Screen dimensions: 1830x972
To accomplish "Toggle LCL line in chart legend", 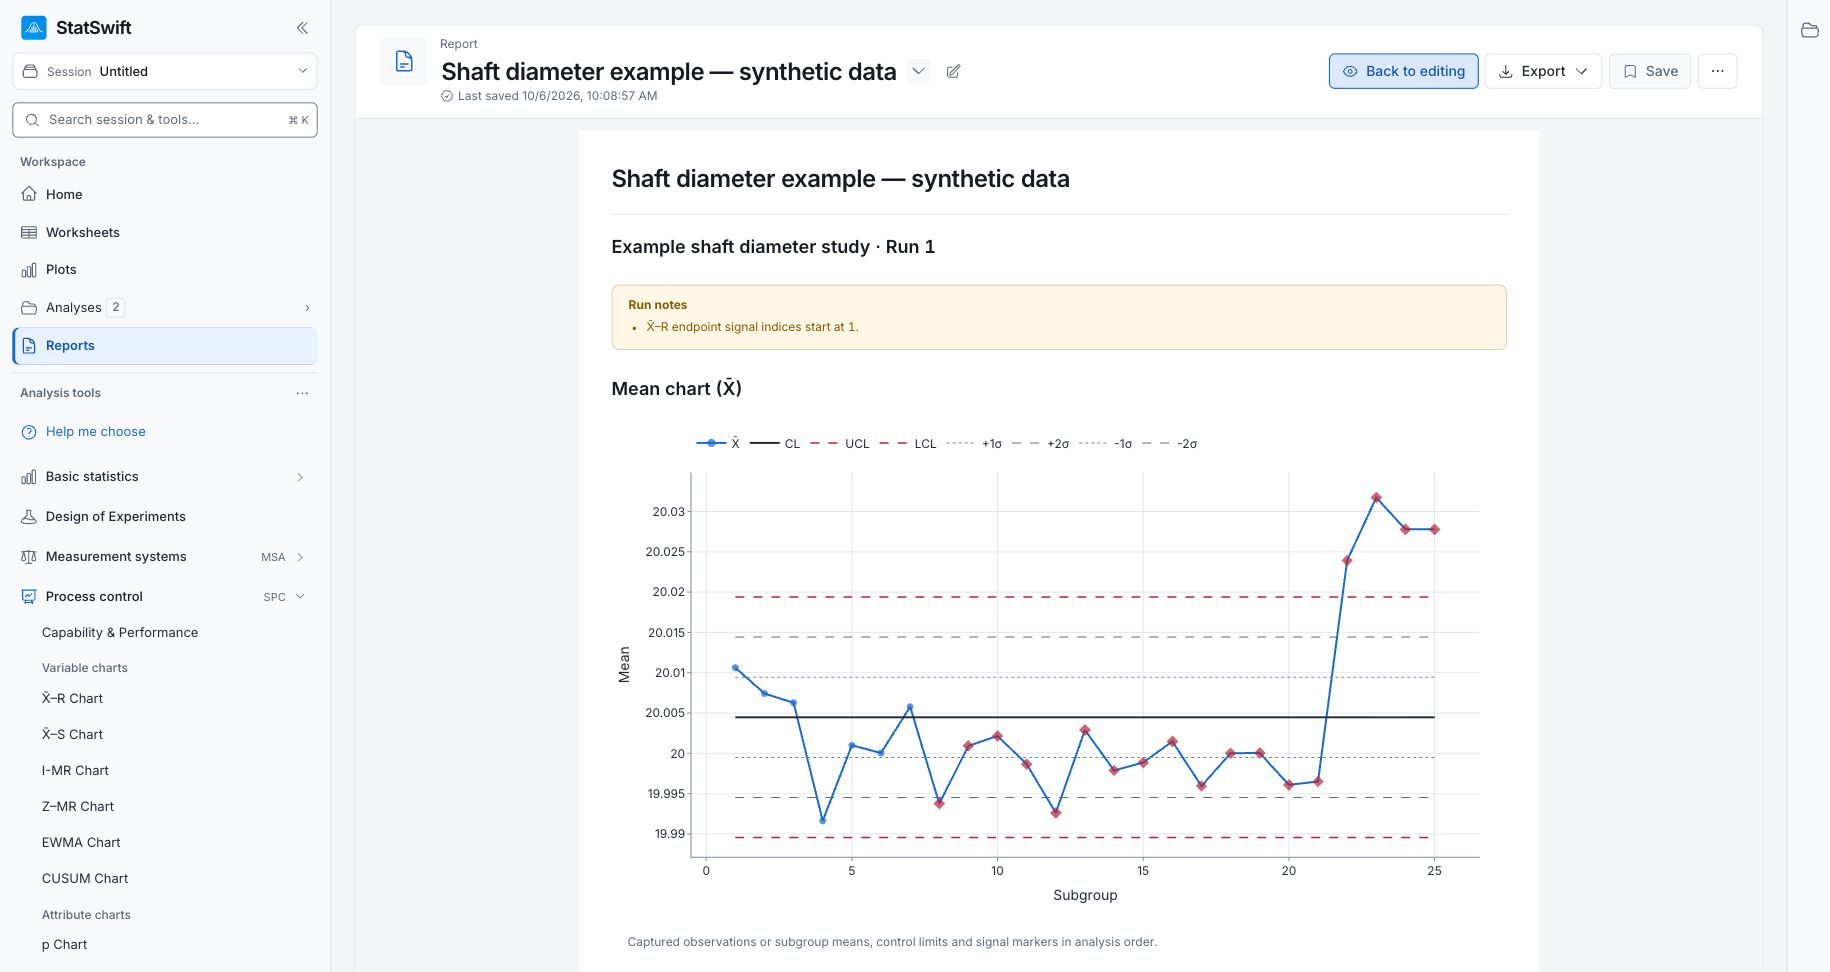I will point(908,444).
